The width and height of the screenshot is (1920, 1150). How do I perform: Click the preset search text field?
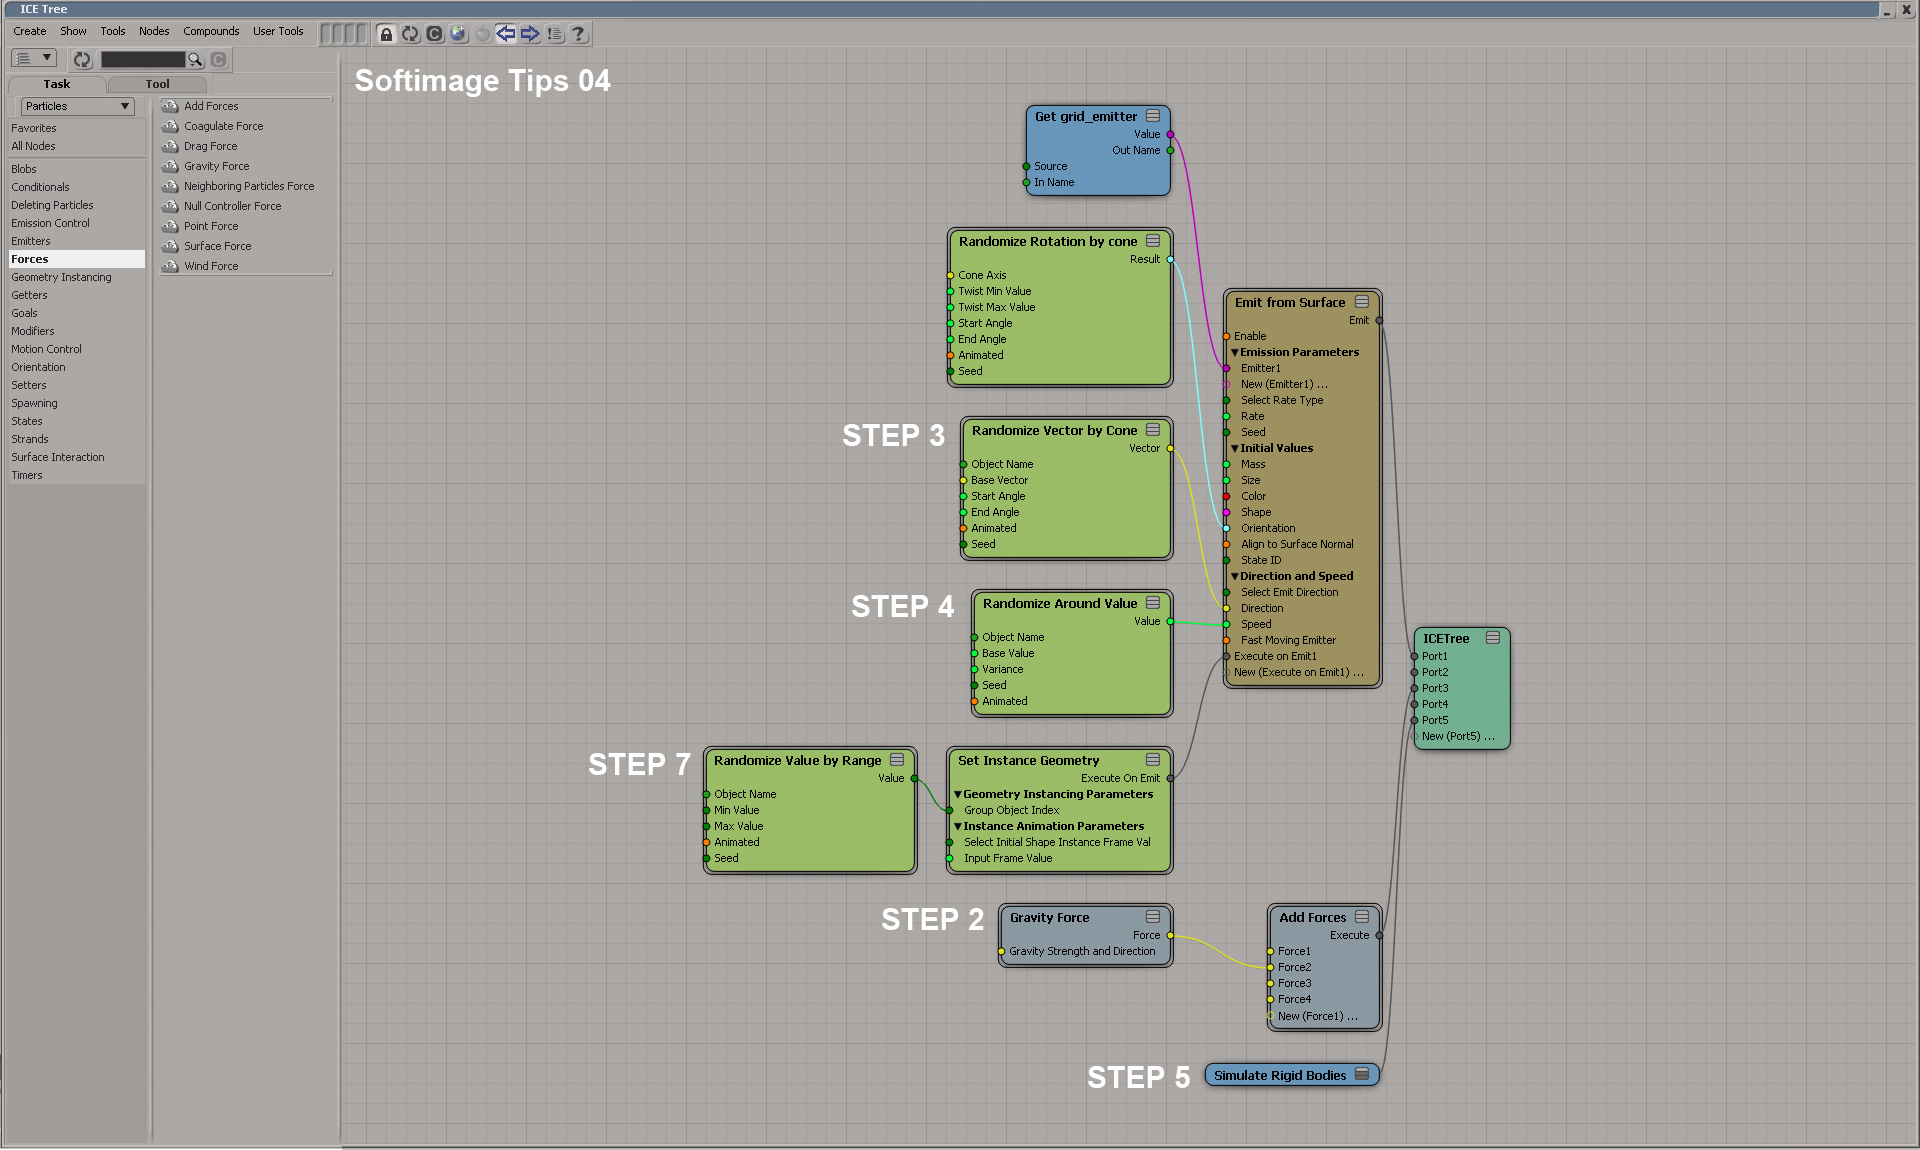click(x=143, y=60)
